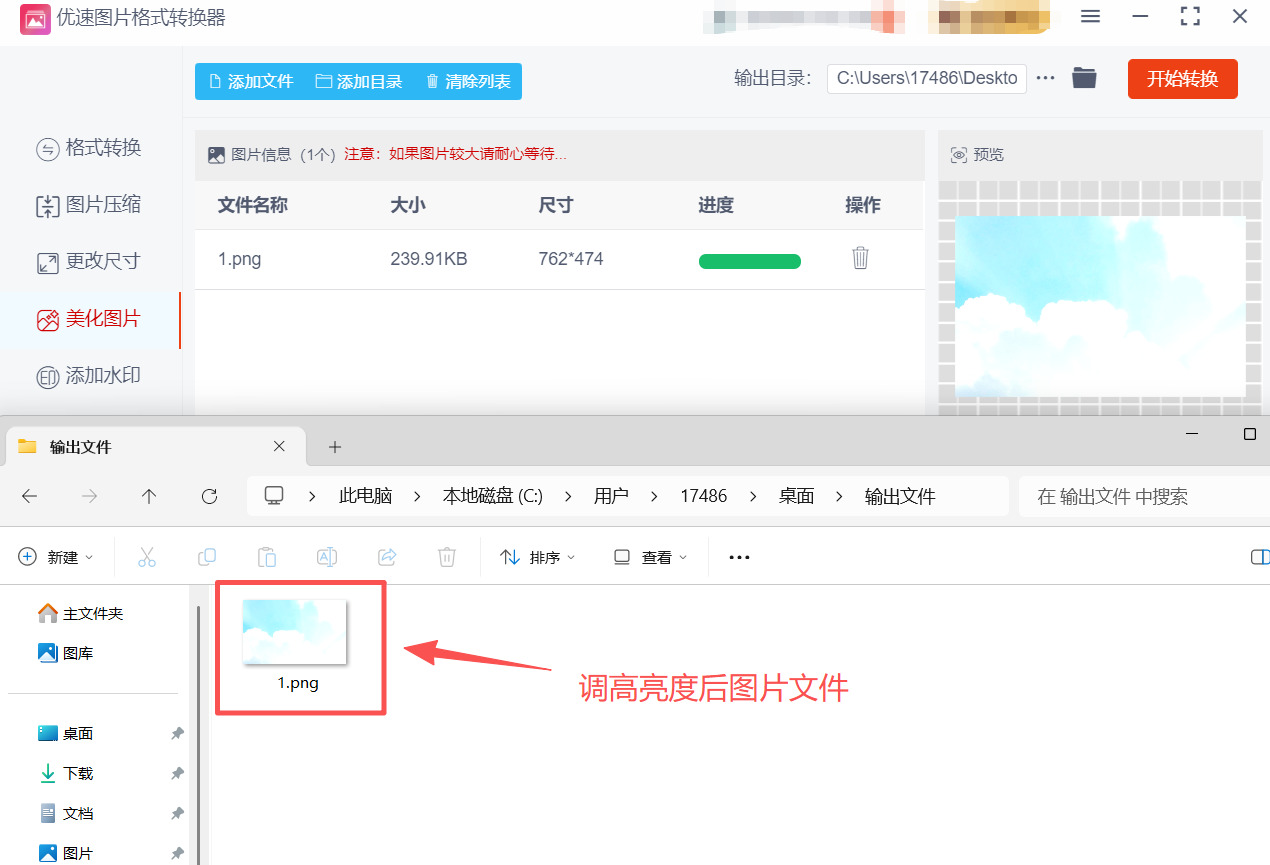Click the up arrow navigation icon
Screen dimensions: 1270x865
[149, 496]
